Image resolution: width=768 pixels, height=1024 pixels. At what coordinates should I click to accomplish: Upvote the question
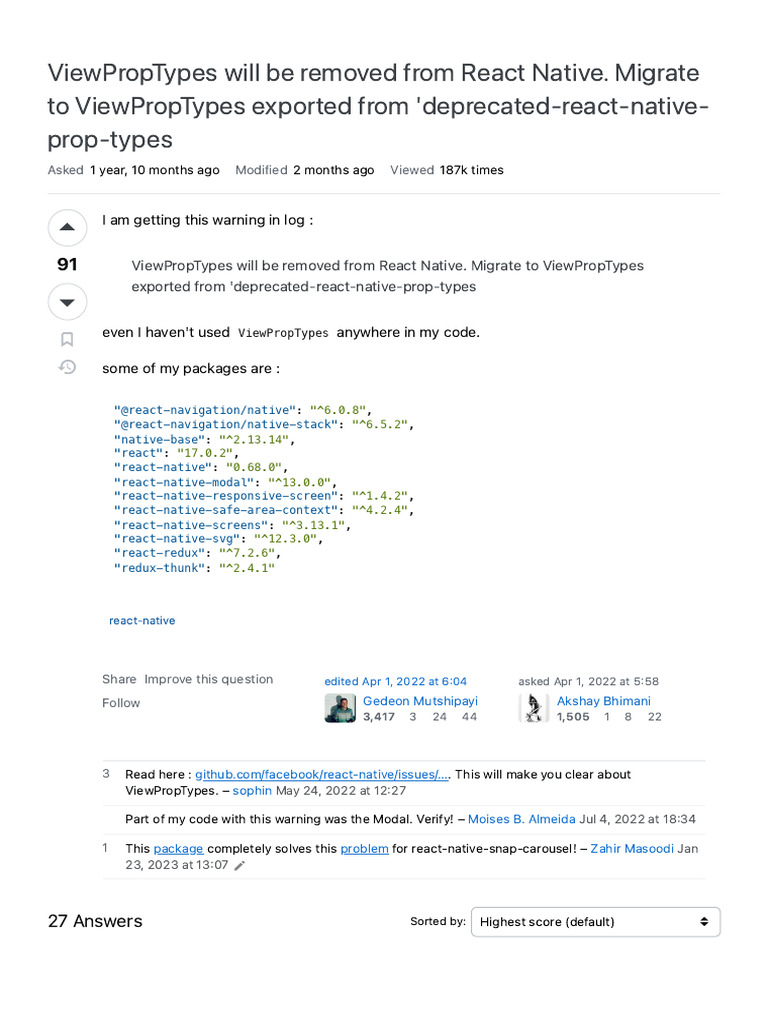67,228
